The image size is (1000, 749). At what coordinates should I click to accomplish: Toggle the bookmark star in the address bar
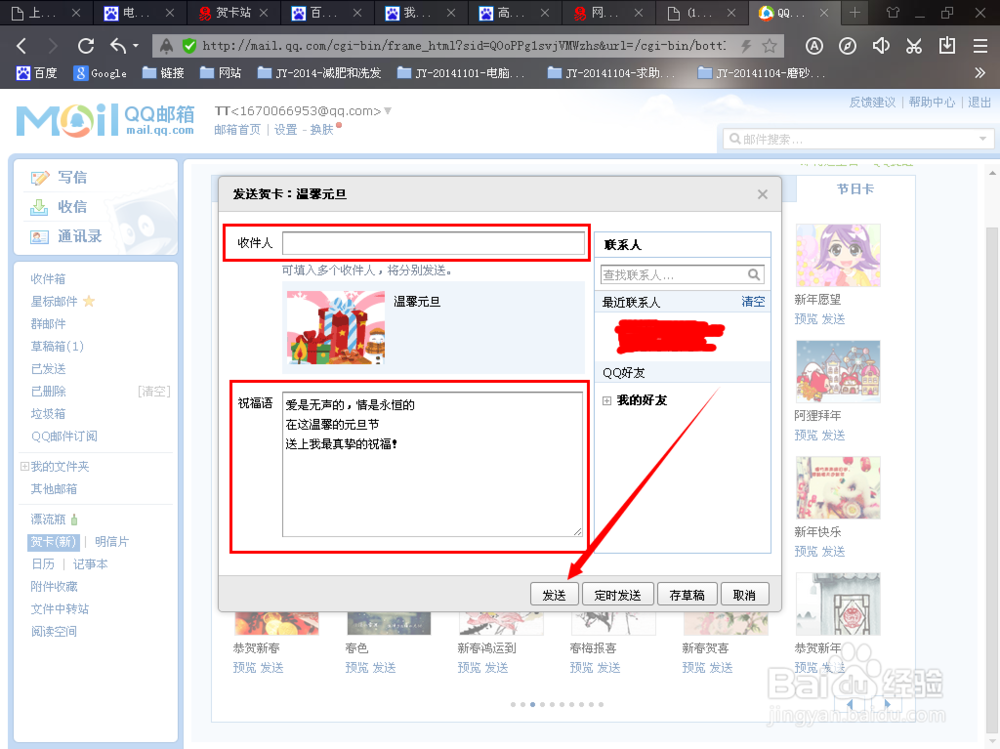click(769, 46)
